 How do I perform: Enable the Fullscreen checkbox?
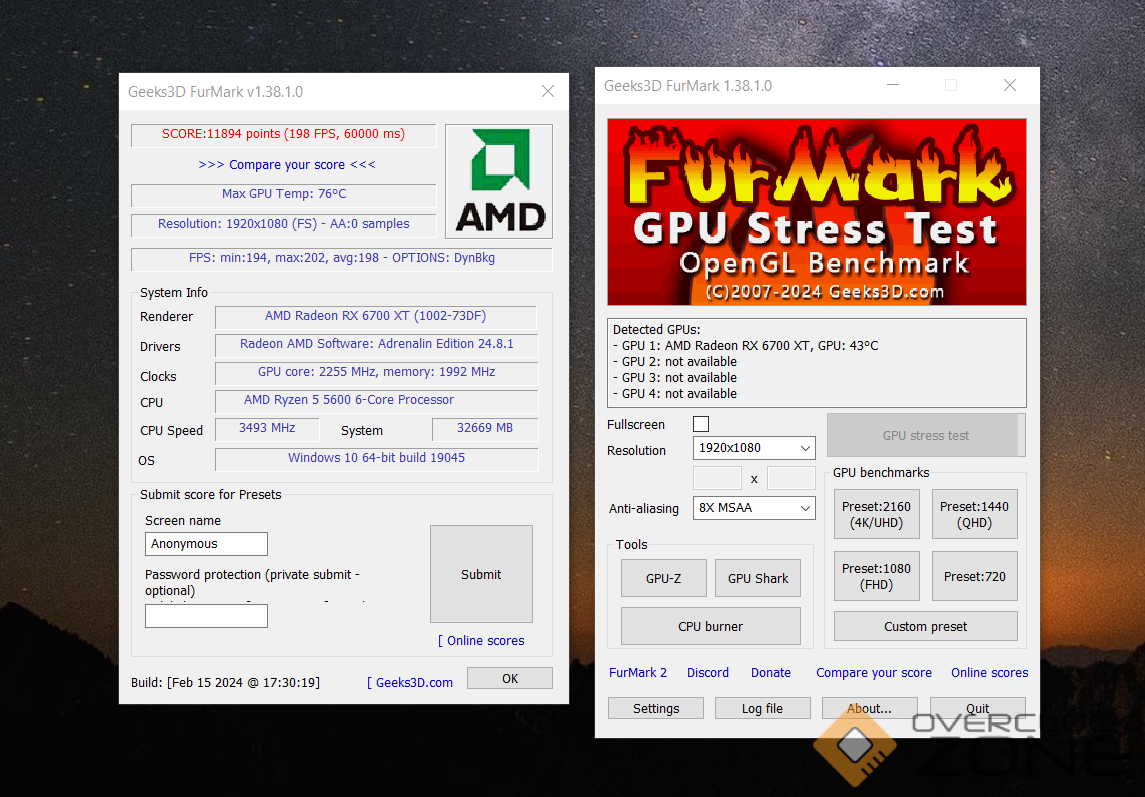(x=701, y=424)
